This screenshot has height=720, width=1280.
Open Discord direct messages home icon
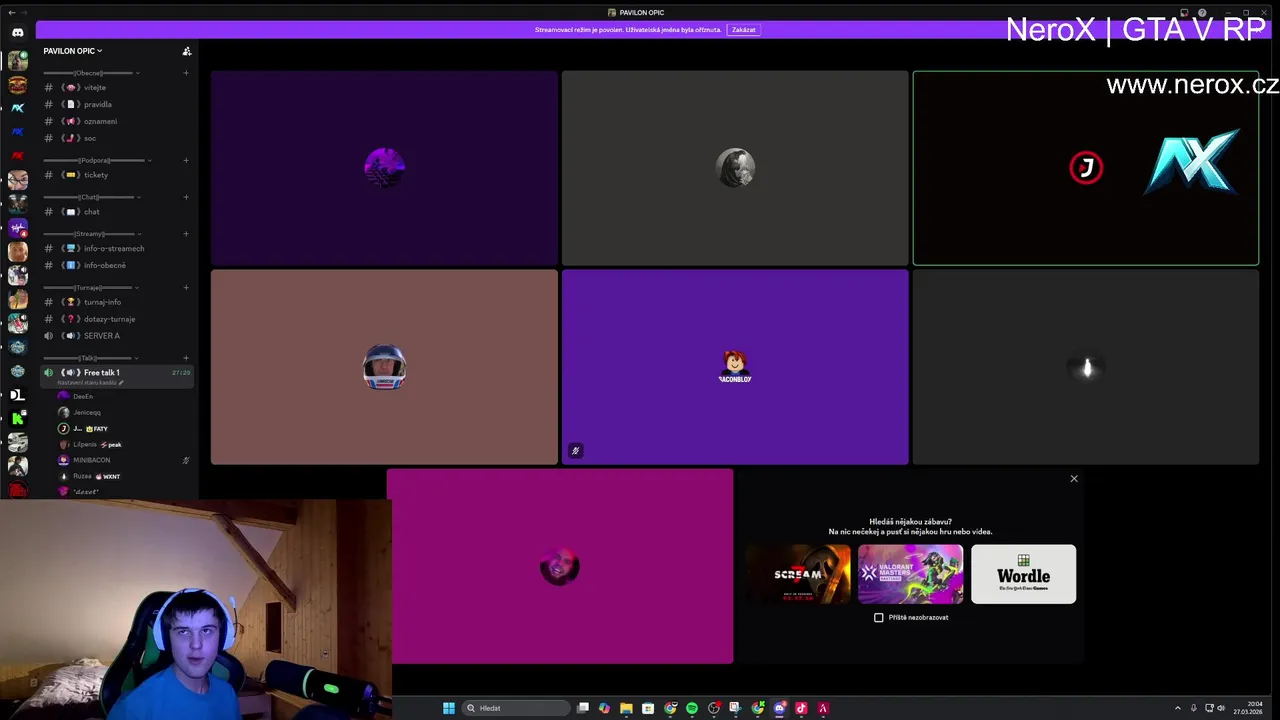[x=17, y=33]
